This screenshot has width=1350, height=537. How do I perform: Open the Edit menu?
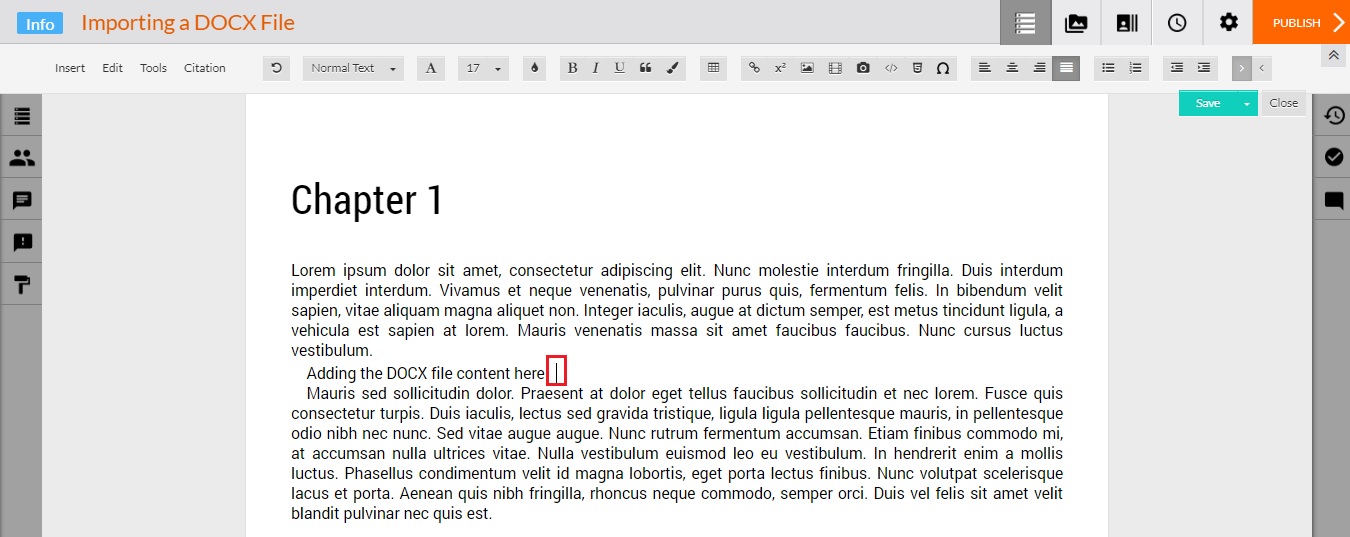click(x=113, y=68)
